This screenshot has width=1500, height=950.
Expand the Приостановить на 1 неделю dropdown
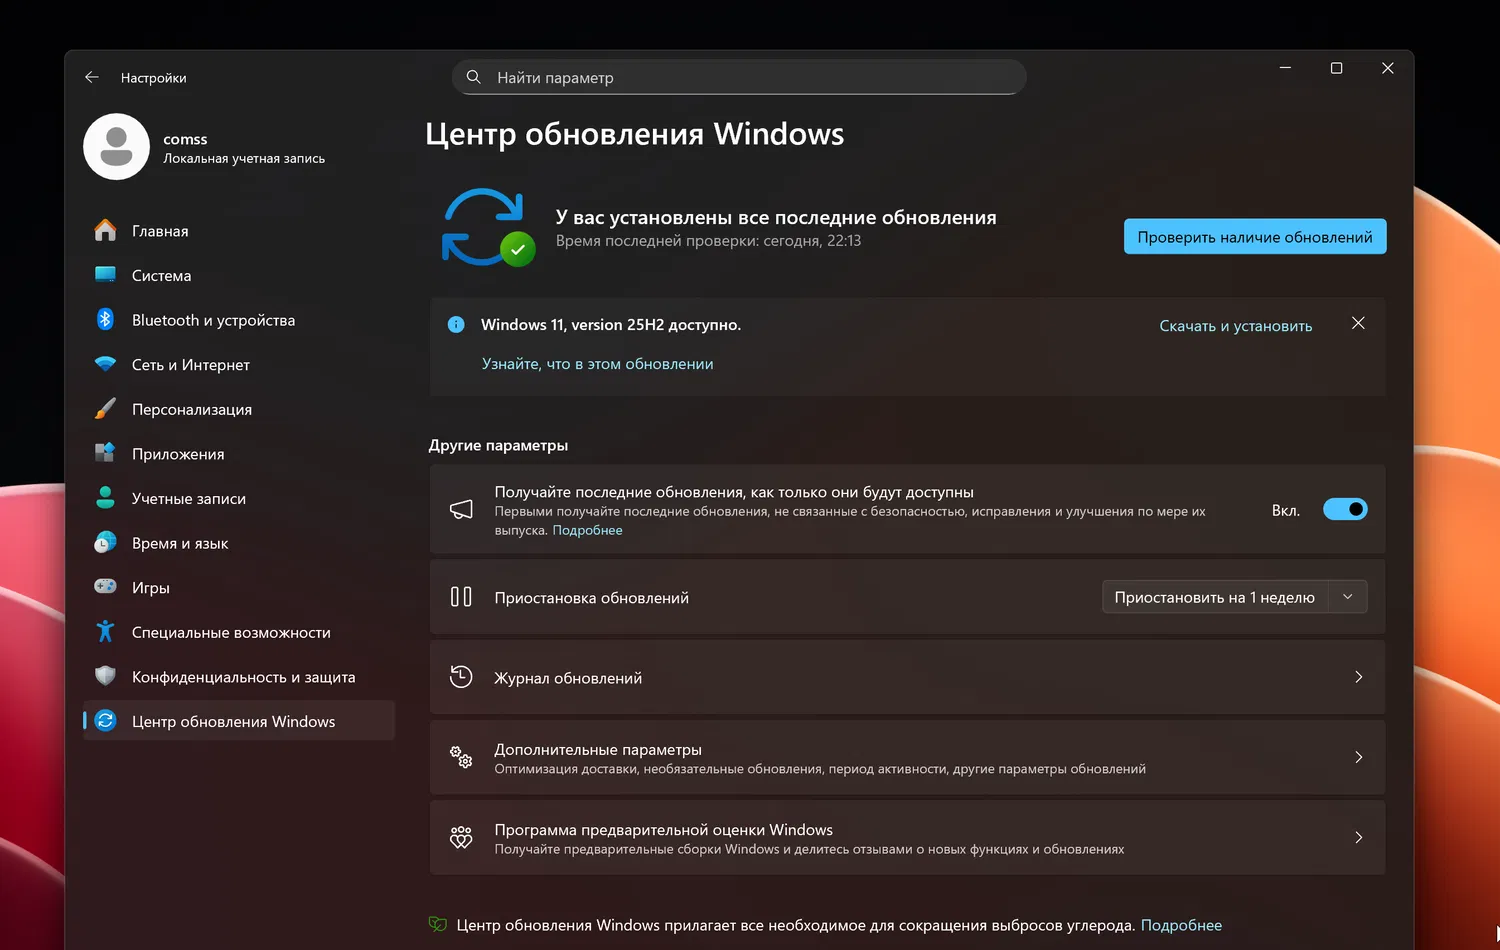[x=1347, y=596]
